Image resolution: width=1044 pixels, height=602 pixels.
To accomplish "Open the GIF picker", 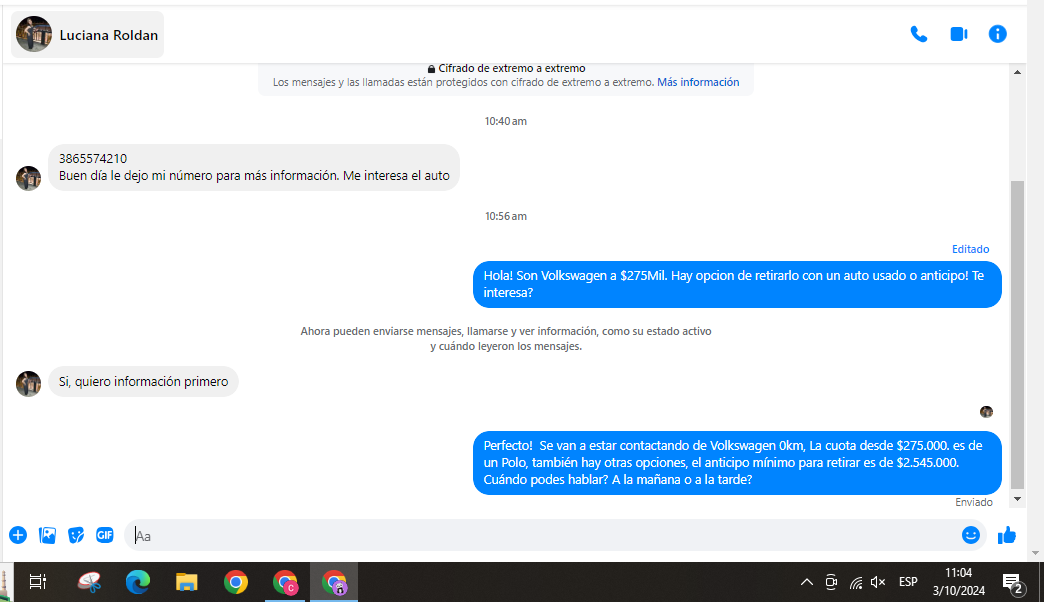I will pos(105,535).
